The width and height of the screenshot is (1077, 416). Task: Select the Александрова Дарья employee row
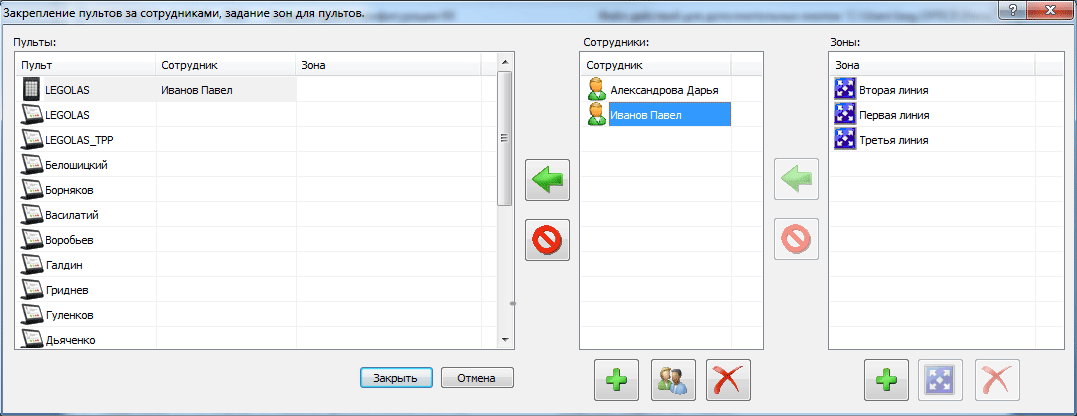pyautogui.click(x=655, y=89)
